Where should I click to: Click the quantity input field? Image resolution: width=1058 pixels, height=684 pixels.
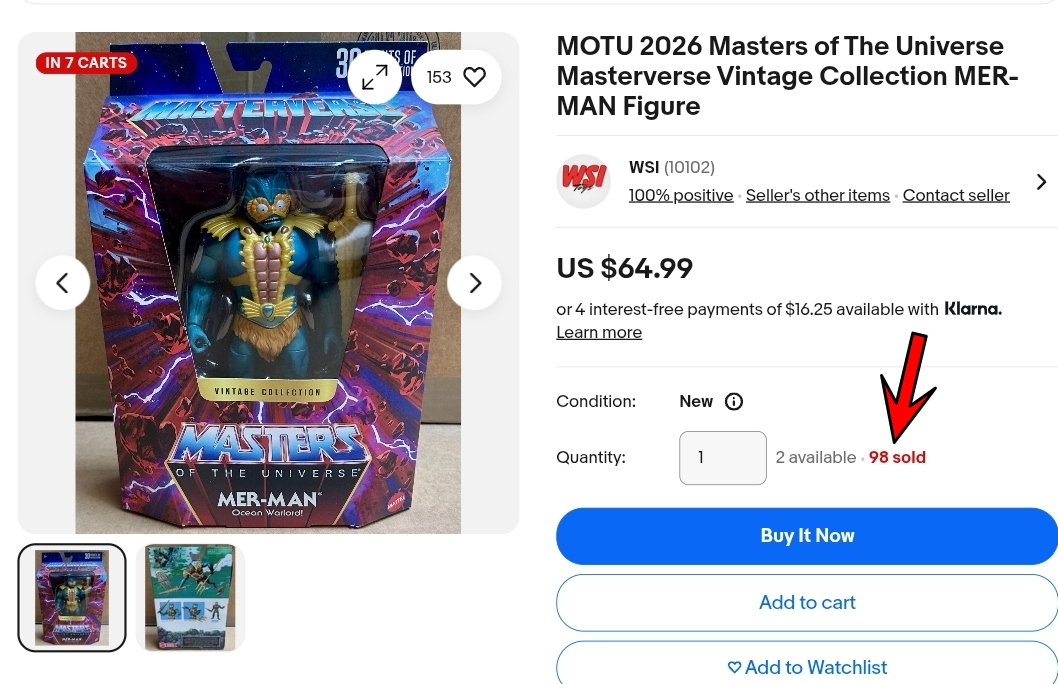click(x=723, y=458)
